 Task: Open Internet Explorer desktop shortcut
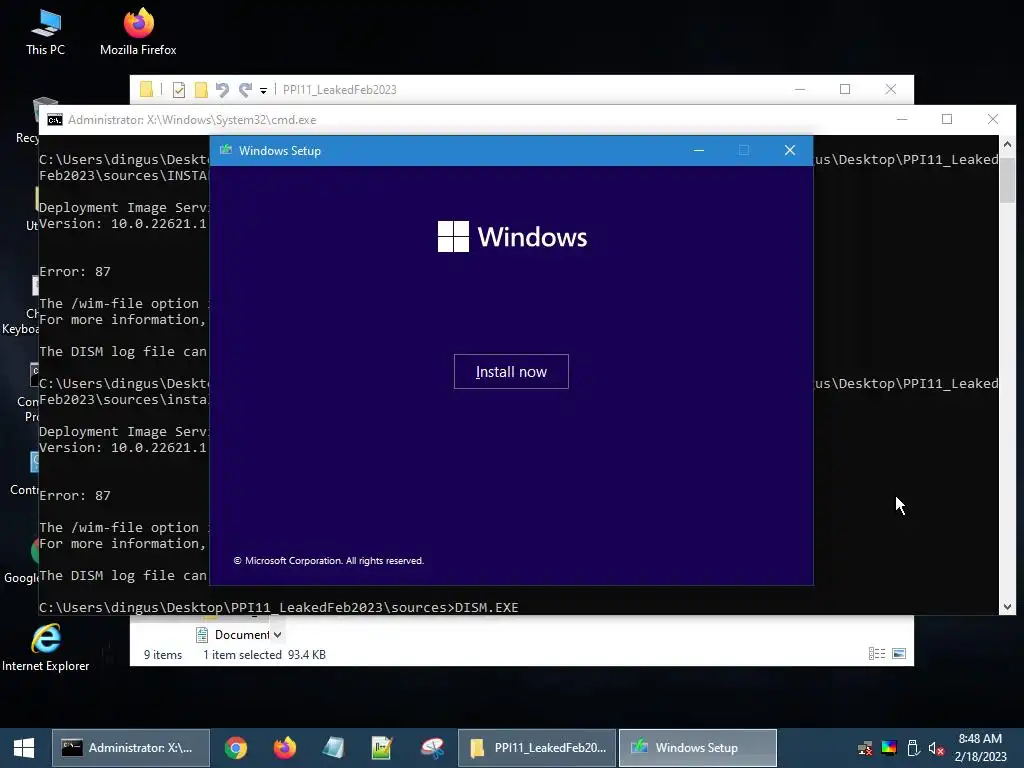45,648
